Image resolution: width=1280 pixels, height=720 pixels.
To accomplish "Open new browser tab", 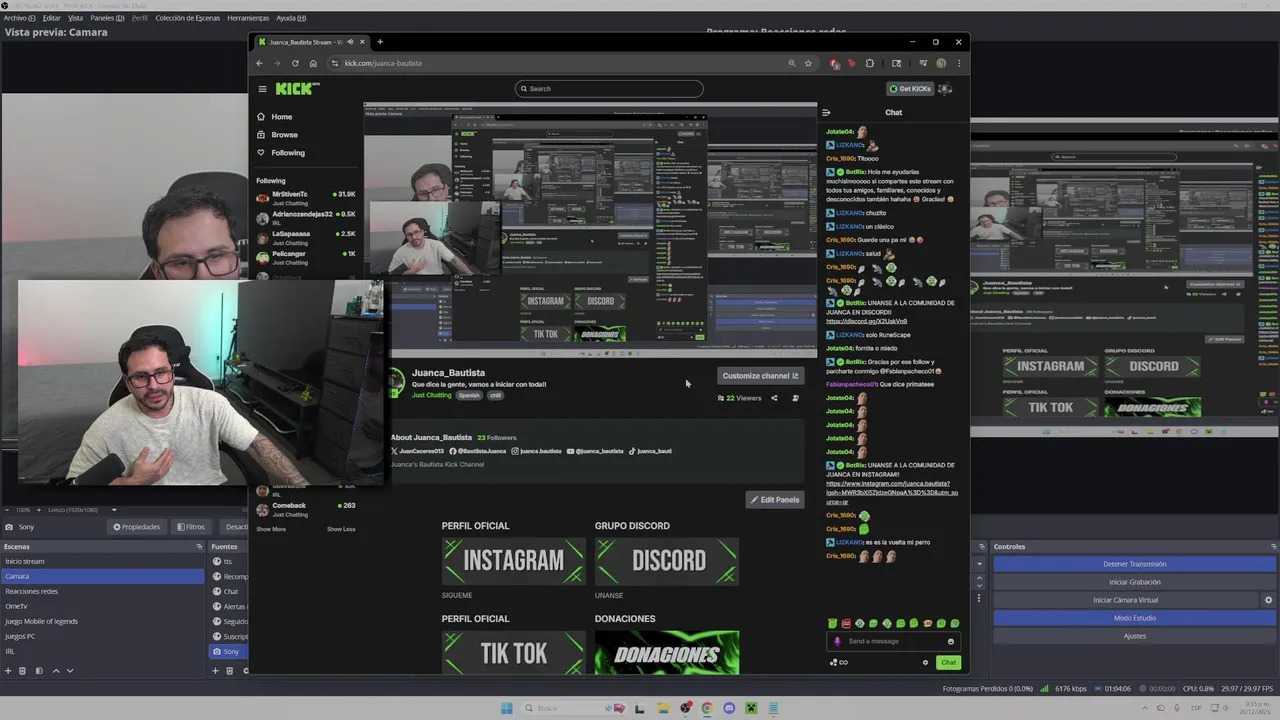I will coord(380,42).
